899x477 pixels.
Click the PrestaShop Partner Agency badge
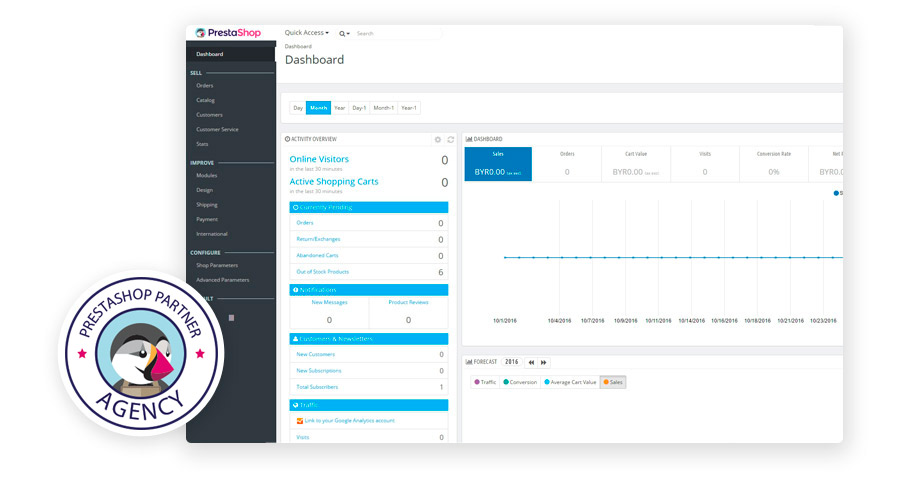click(141, 353)
